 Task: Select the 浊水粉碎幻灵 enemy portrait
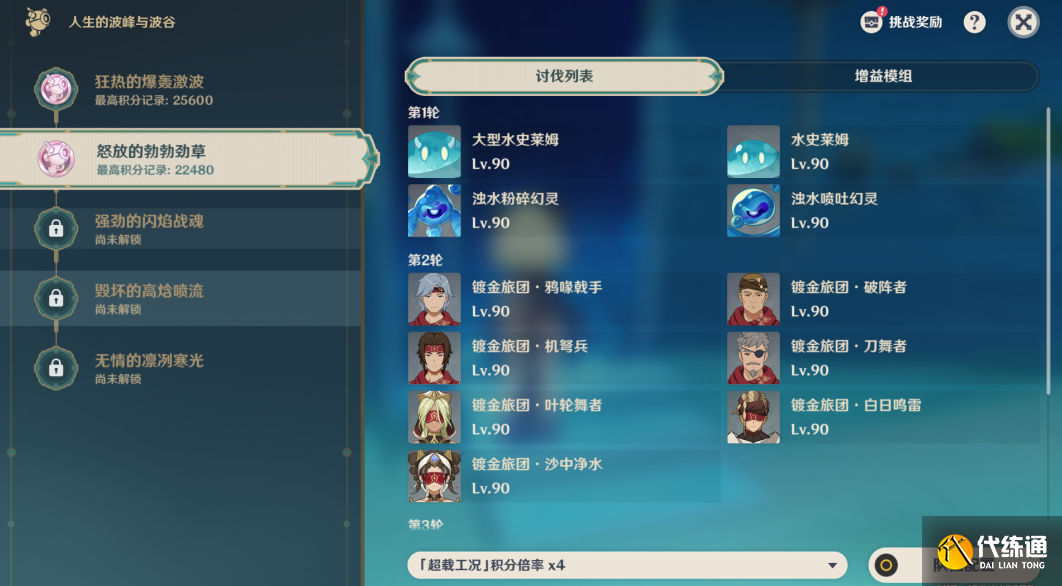tap(434, 211)
